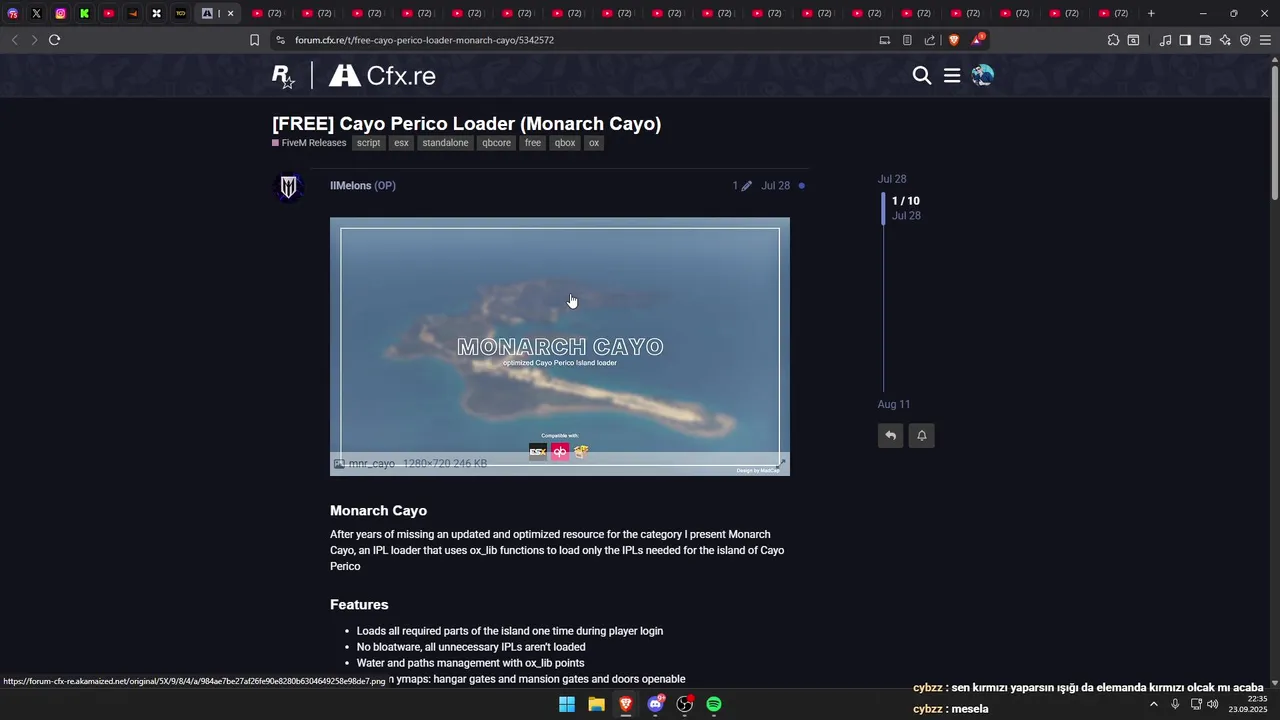Click the Rockstar Games logo

coord(284,76)
